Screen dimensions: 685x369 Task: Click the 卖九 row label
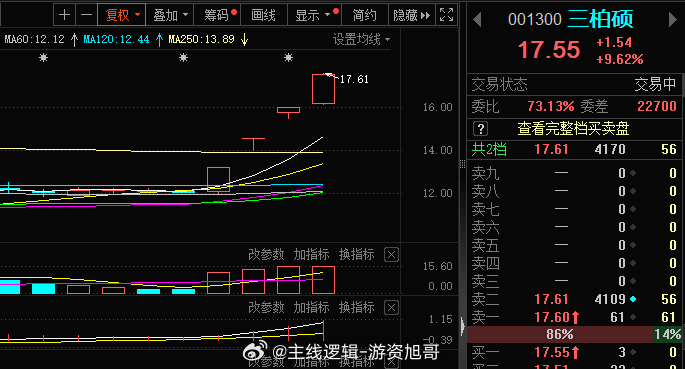[485, 174]
